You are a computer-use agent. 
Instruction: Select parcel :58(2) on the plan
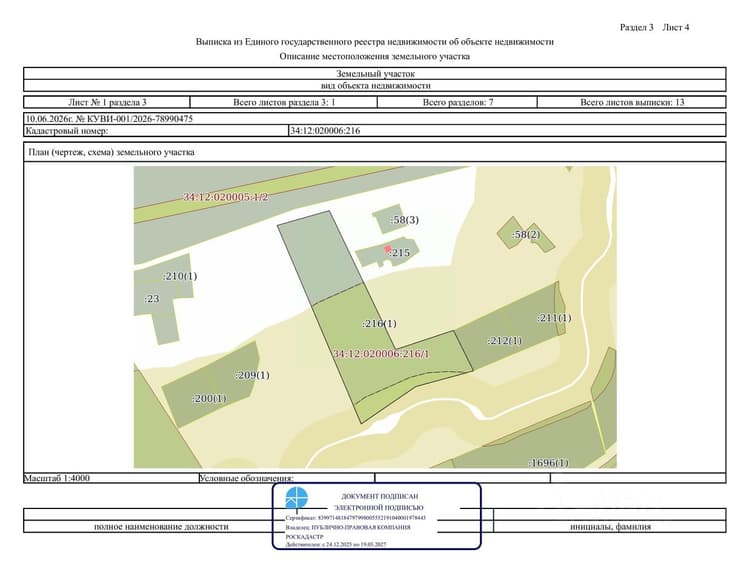526,235
